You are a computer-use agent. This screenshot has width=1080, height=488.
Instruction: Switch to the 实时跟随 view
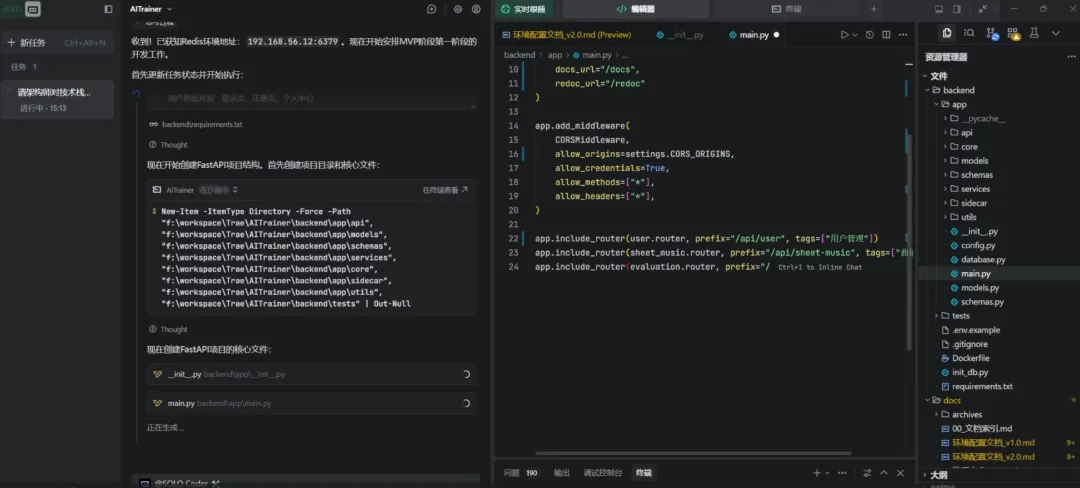[523, 9]
